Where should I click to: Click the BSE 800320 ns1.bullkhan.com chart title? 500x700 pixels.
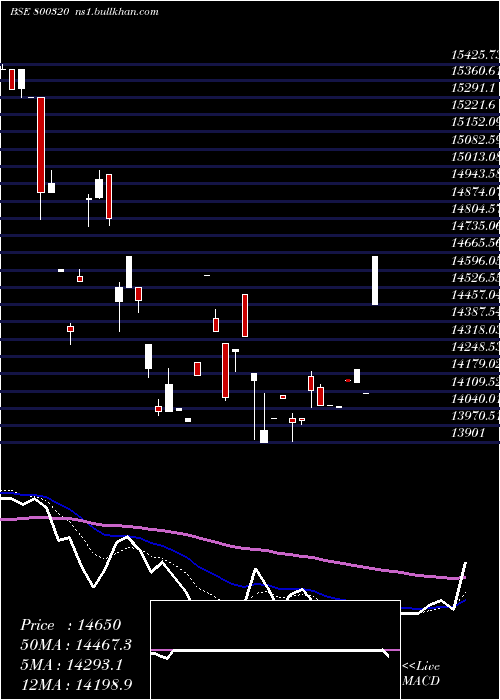(84, 12)
